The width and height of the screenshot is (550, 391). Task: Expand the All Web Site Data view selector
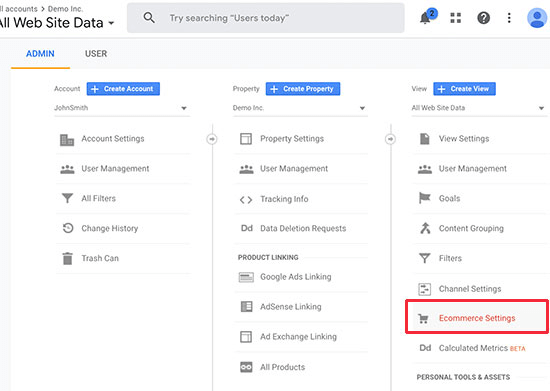pos(56,23)
